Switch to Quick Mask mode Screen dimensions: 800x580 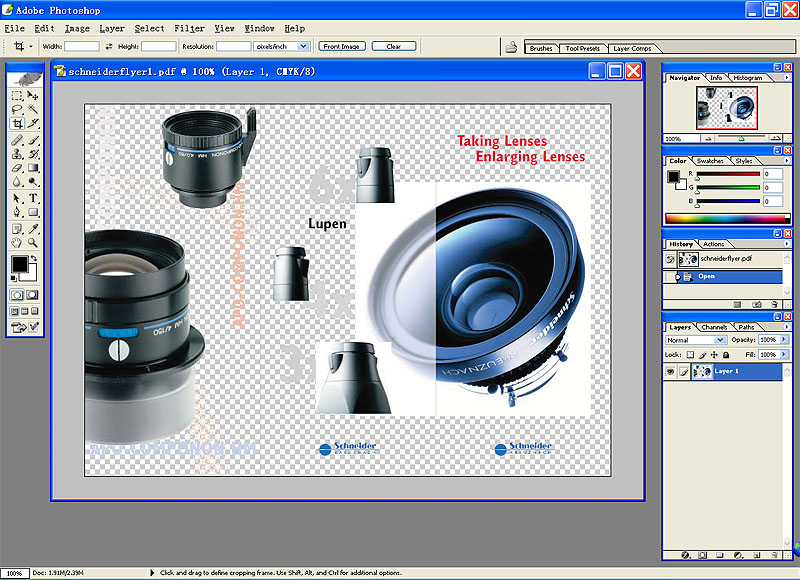click(33, 295)
